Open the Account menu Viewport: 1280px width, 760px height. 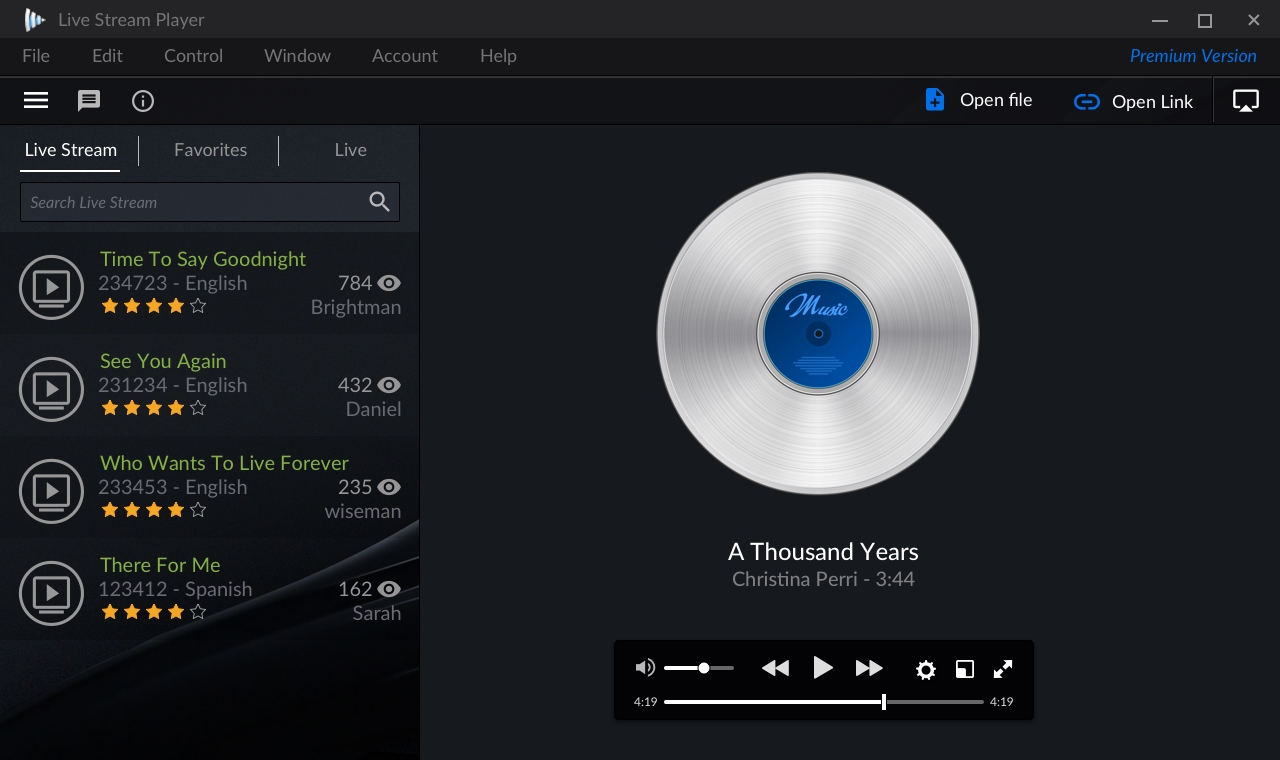point(405,56)
